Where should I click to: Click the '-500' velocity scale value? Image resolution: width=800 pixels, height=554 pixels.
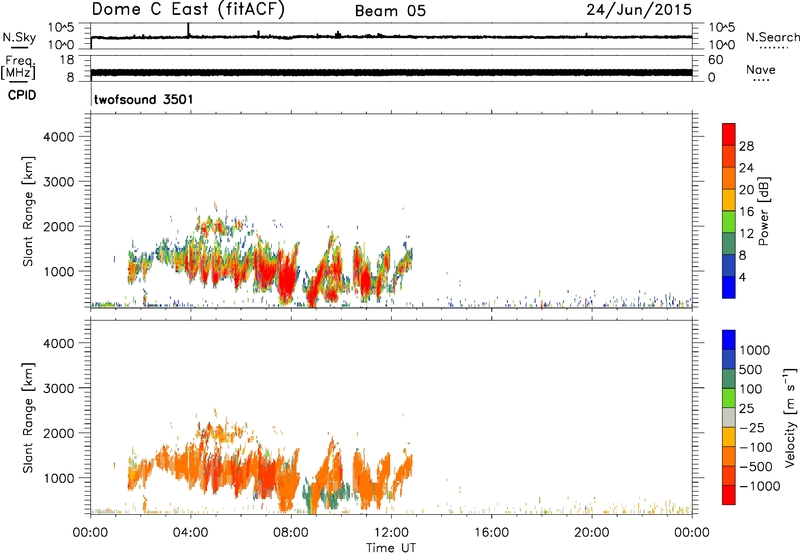click(x=755, y=467)
